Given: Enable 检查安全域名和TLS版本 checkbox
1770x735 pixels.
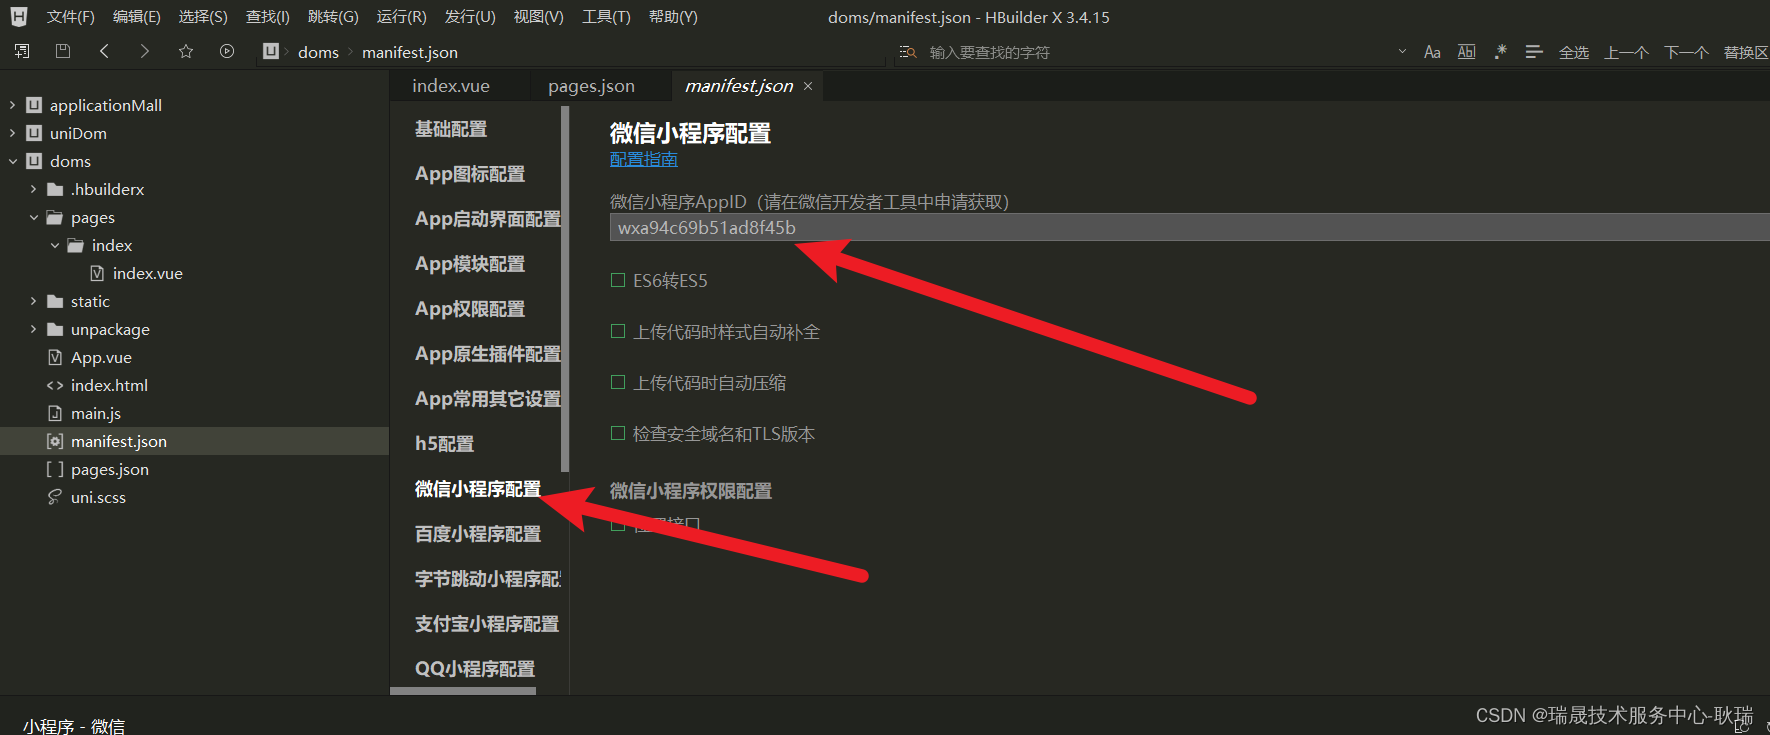Looking at the screenshot, I should (x=618, y=433).
